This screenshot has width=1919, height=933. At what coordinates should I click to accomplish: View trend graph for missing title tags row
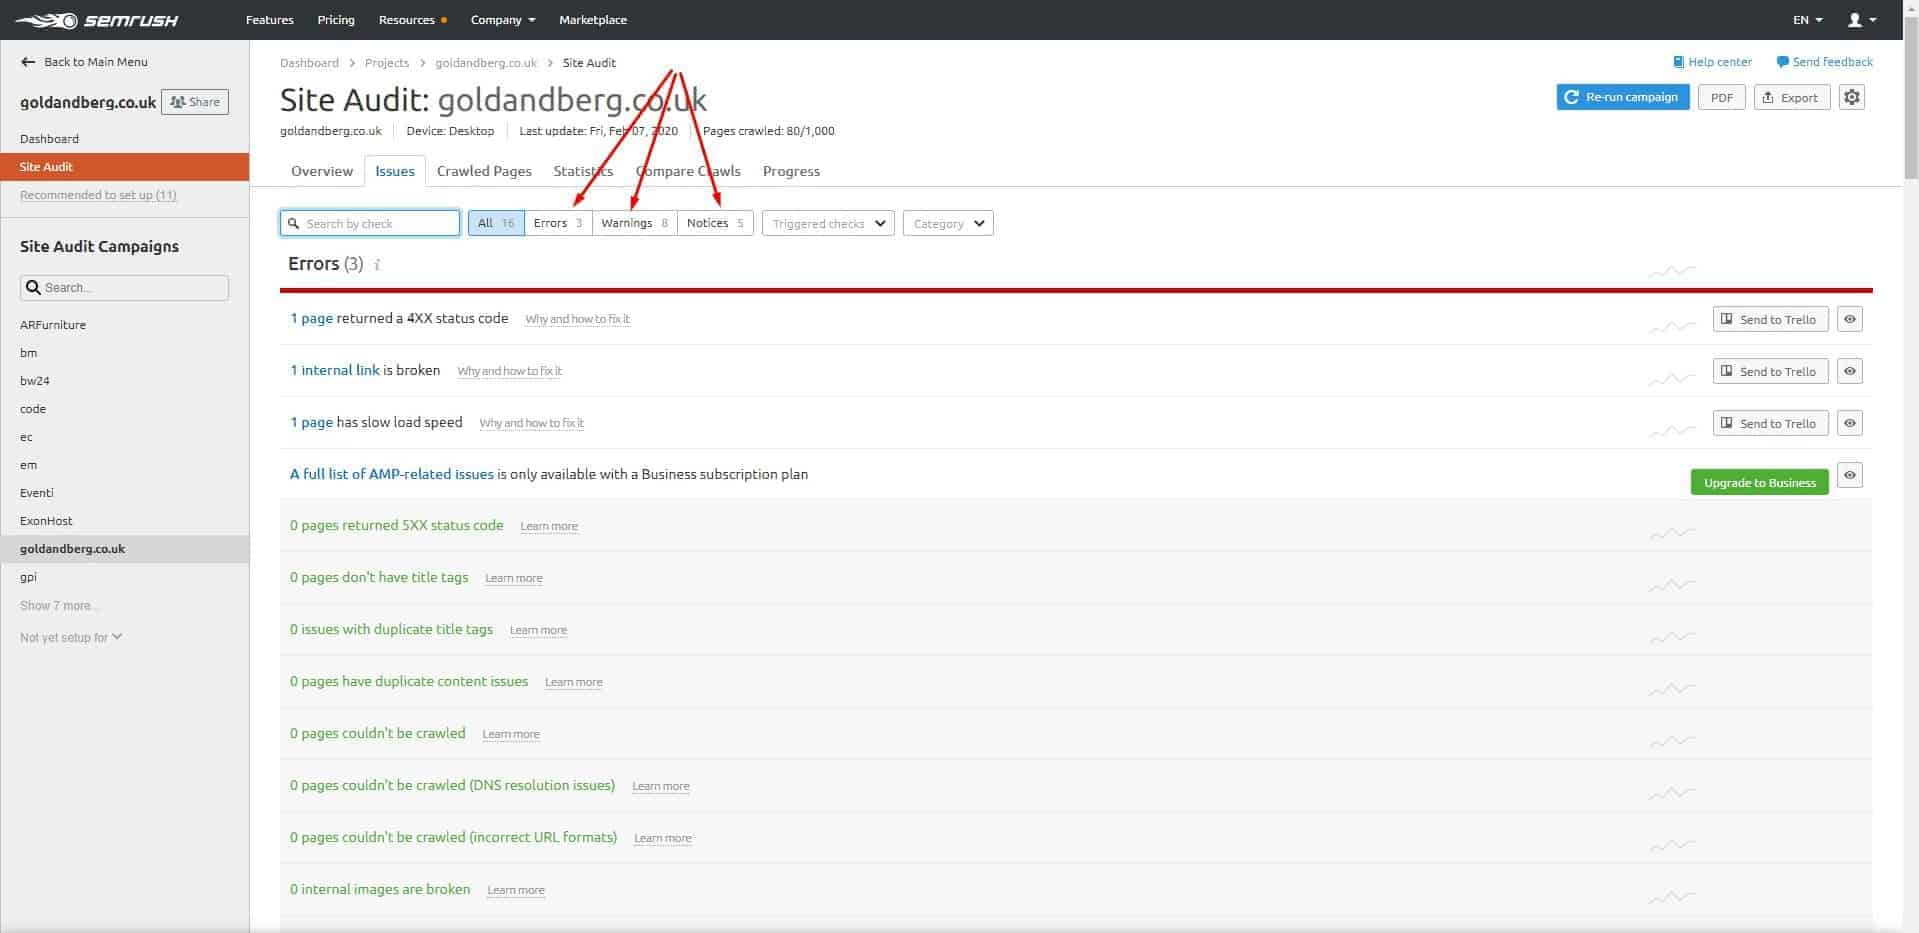point(1672,584)
